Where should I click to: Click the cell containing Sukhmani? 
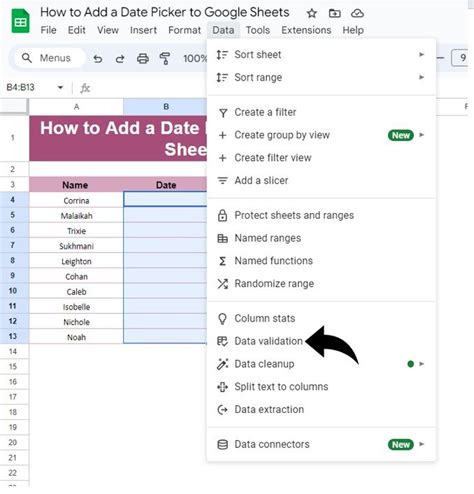click(x=76, y=246)
